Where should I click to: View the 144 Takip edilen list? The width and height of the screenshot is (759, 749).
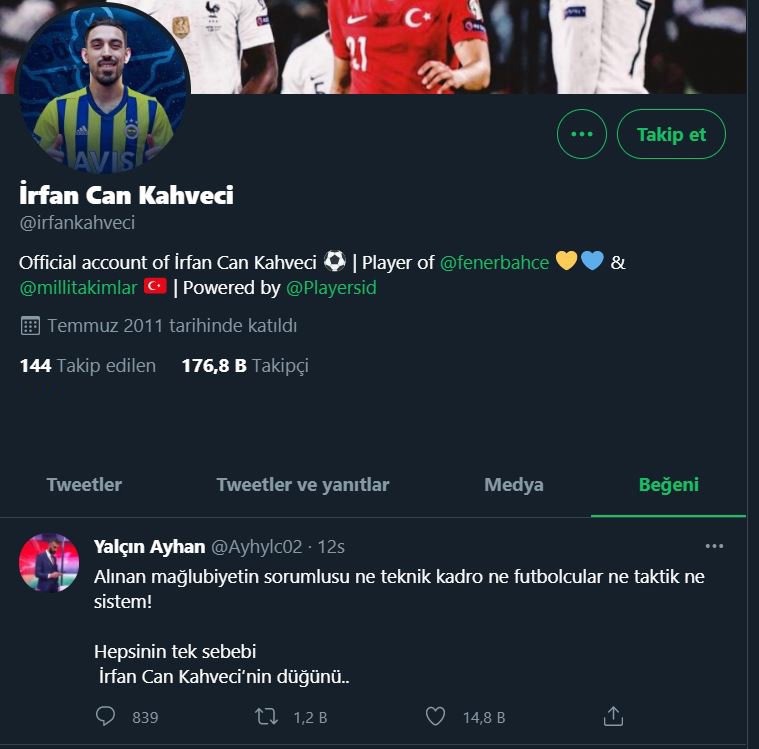pyautogui.click(x=88, y=366)
